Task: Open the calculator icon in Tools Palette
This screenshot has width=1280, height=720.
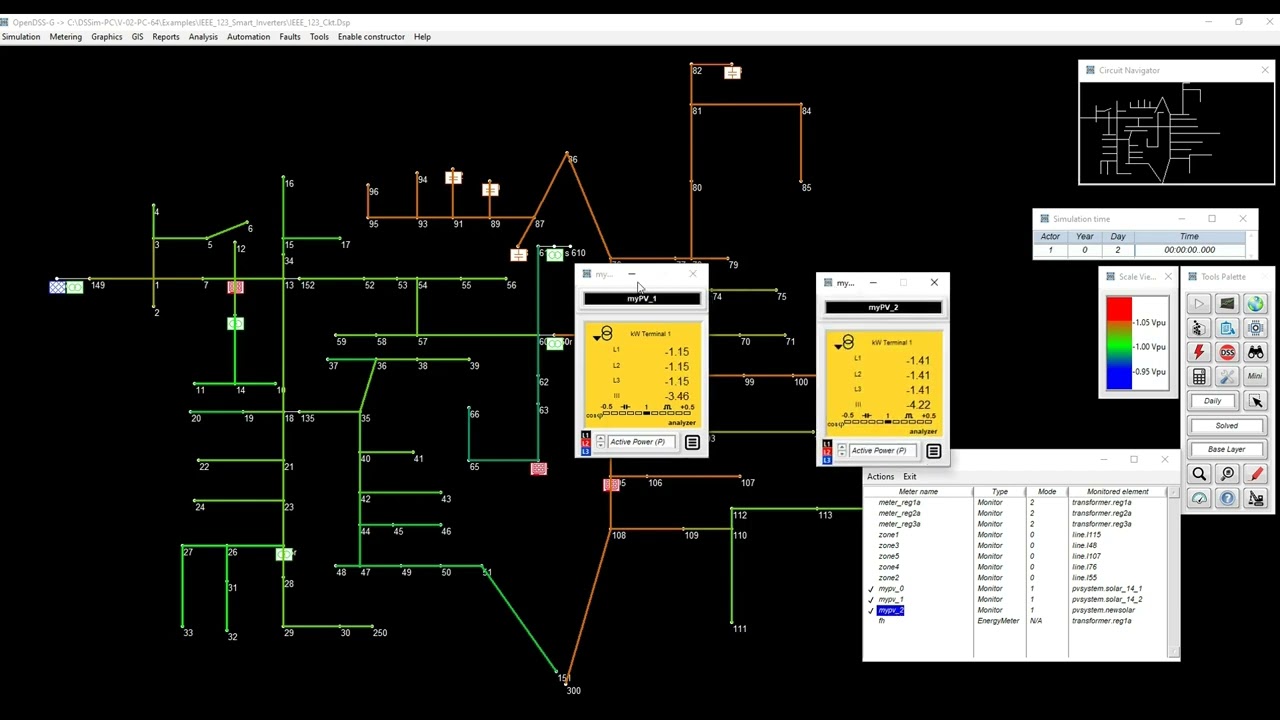Action: coord(1199,376)
